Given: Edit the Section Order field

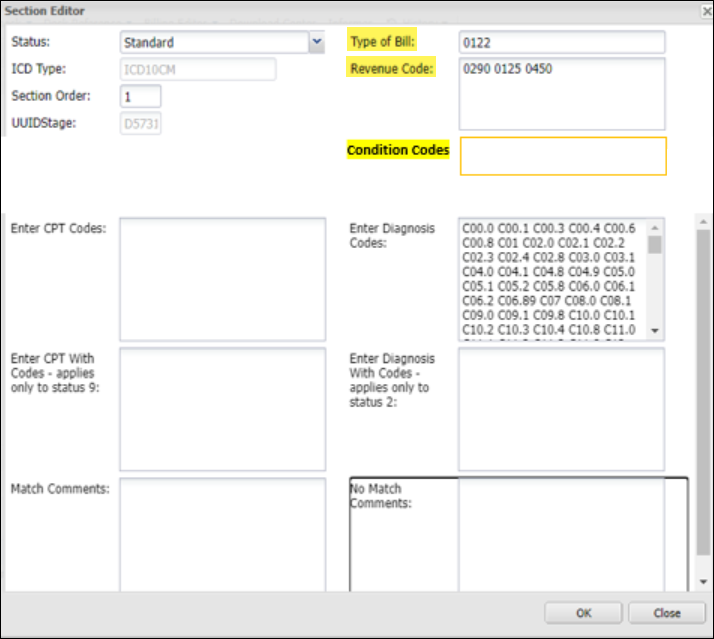Looking at the screenshot, I should [140, 97].
